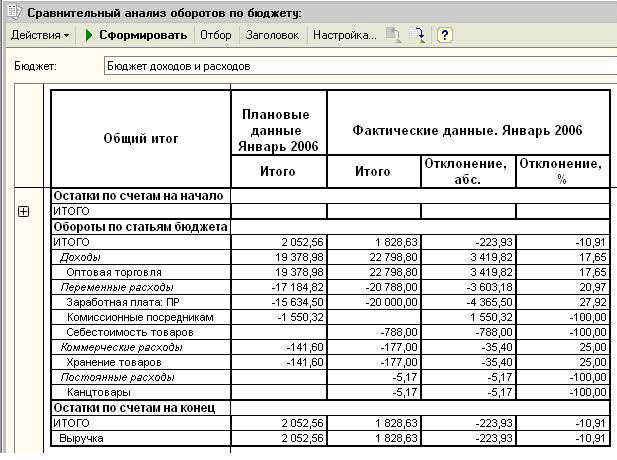Expand the ИТОГО group with plus icon
Screen dimensions: 617x460
pyautogui.click(x=24, y=212)
